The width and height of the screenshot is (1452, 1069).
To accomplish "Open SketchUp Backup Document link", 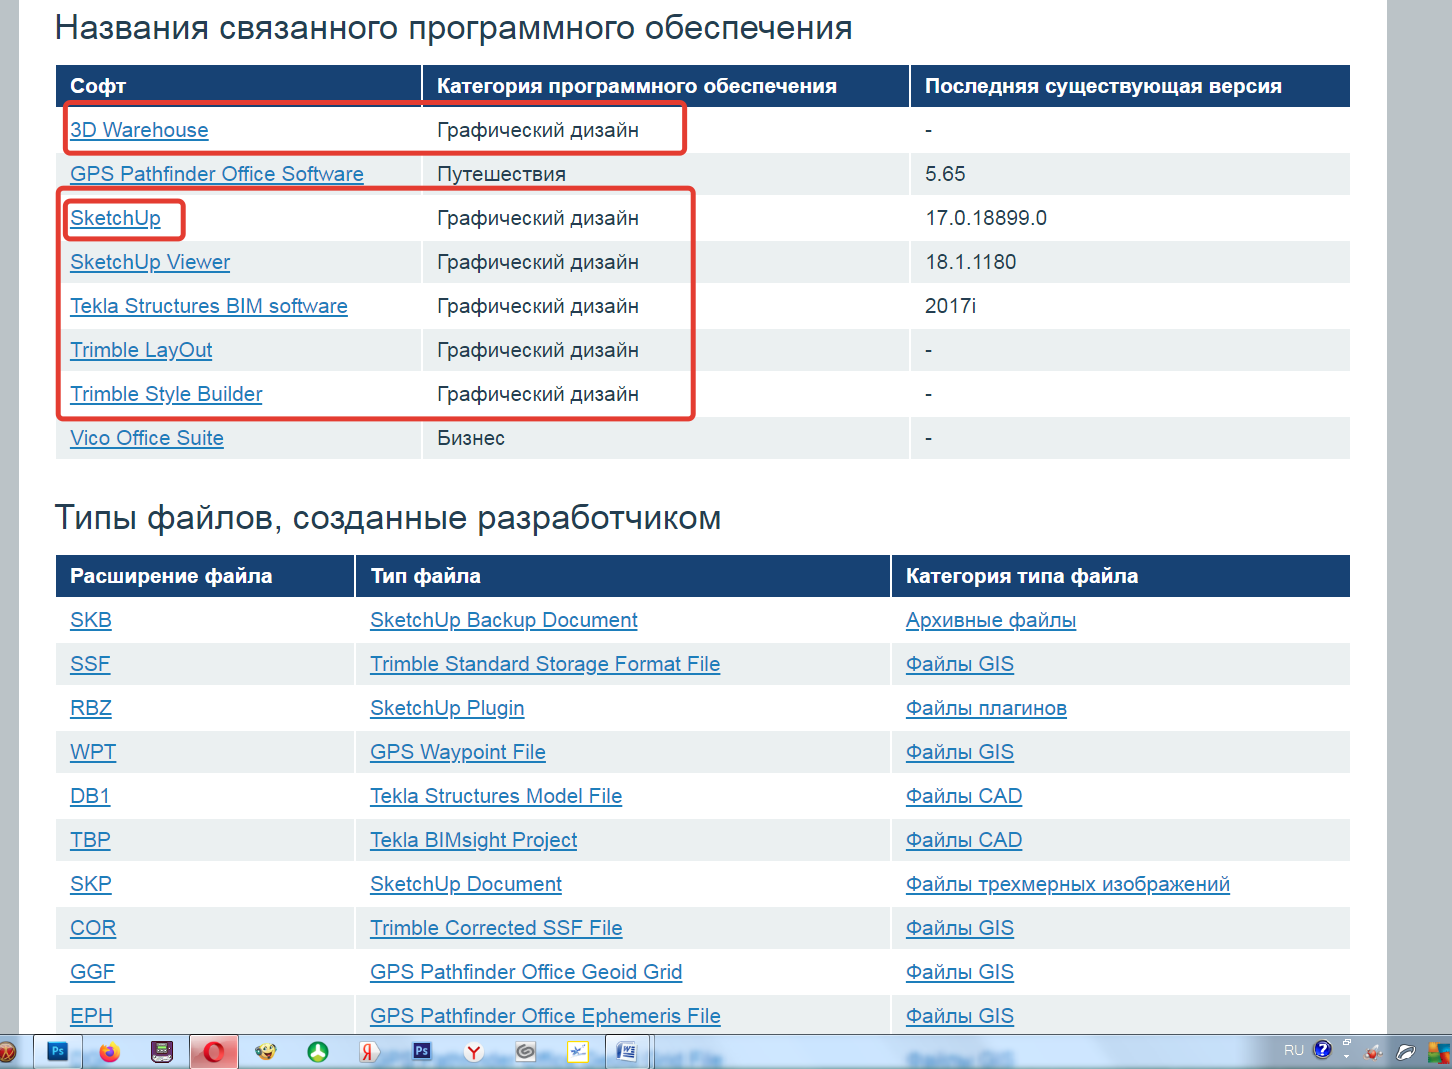I will click(504, 620).
